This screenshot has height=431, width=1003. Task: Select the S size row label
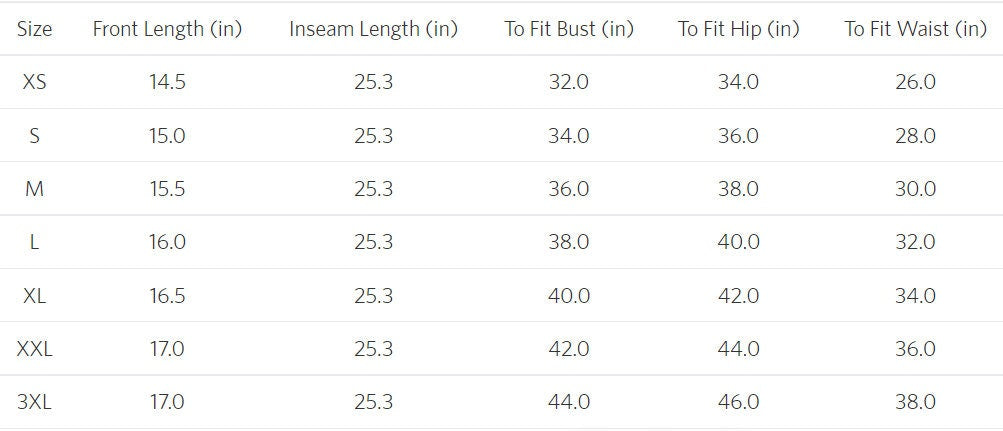click(x=35, y=136)
